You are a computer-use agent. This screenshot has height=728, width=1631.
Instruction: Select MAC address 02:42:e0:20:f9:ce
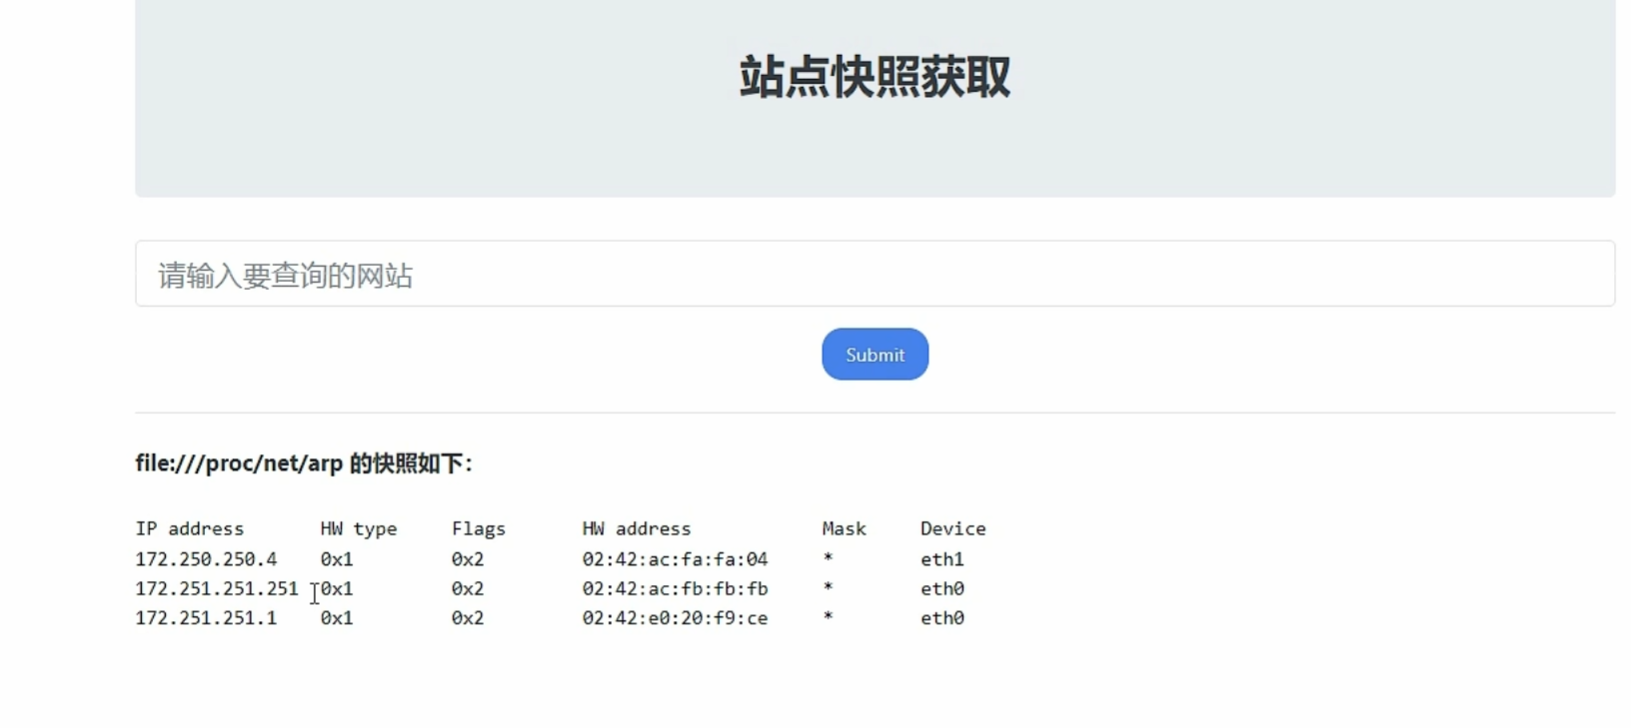coord(675,618)
